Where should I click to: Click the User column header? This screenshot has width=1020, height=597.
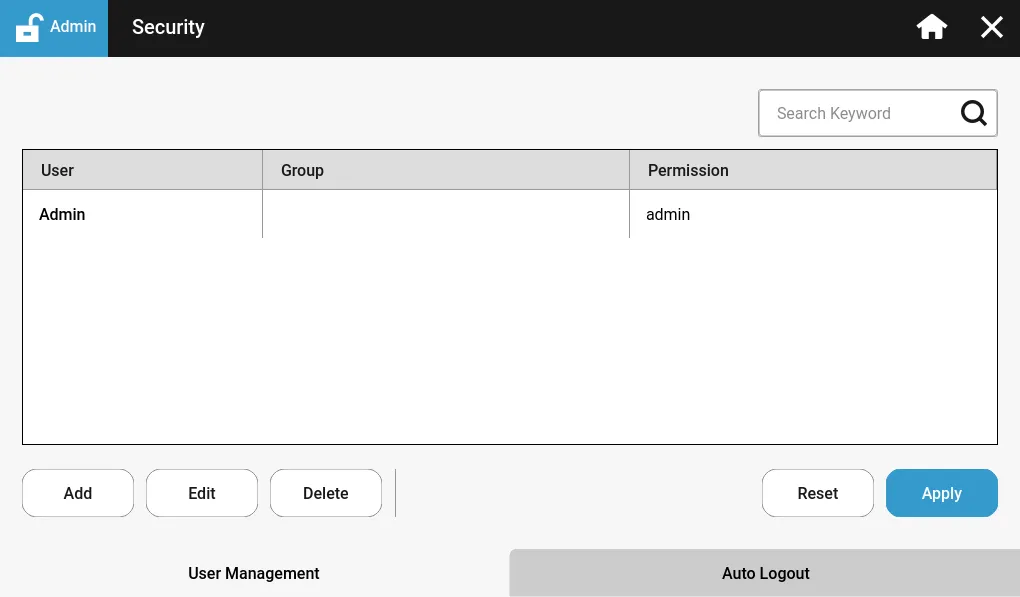[x=142, y=170]
